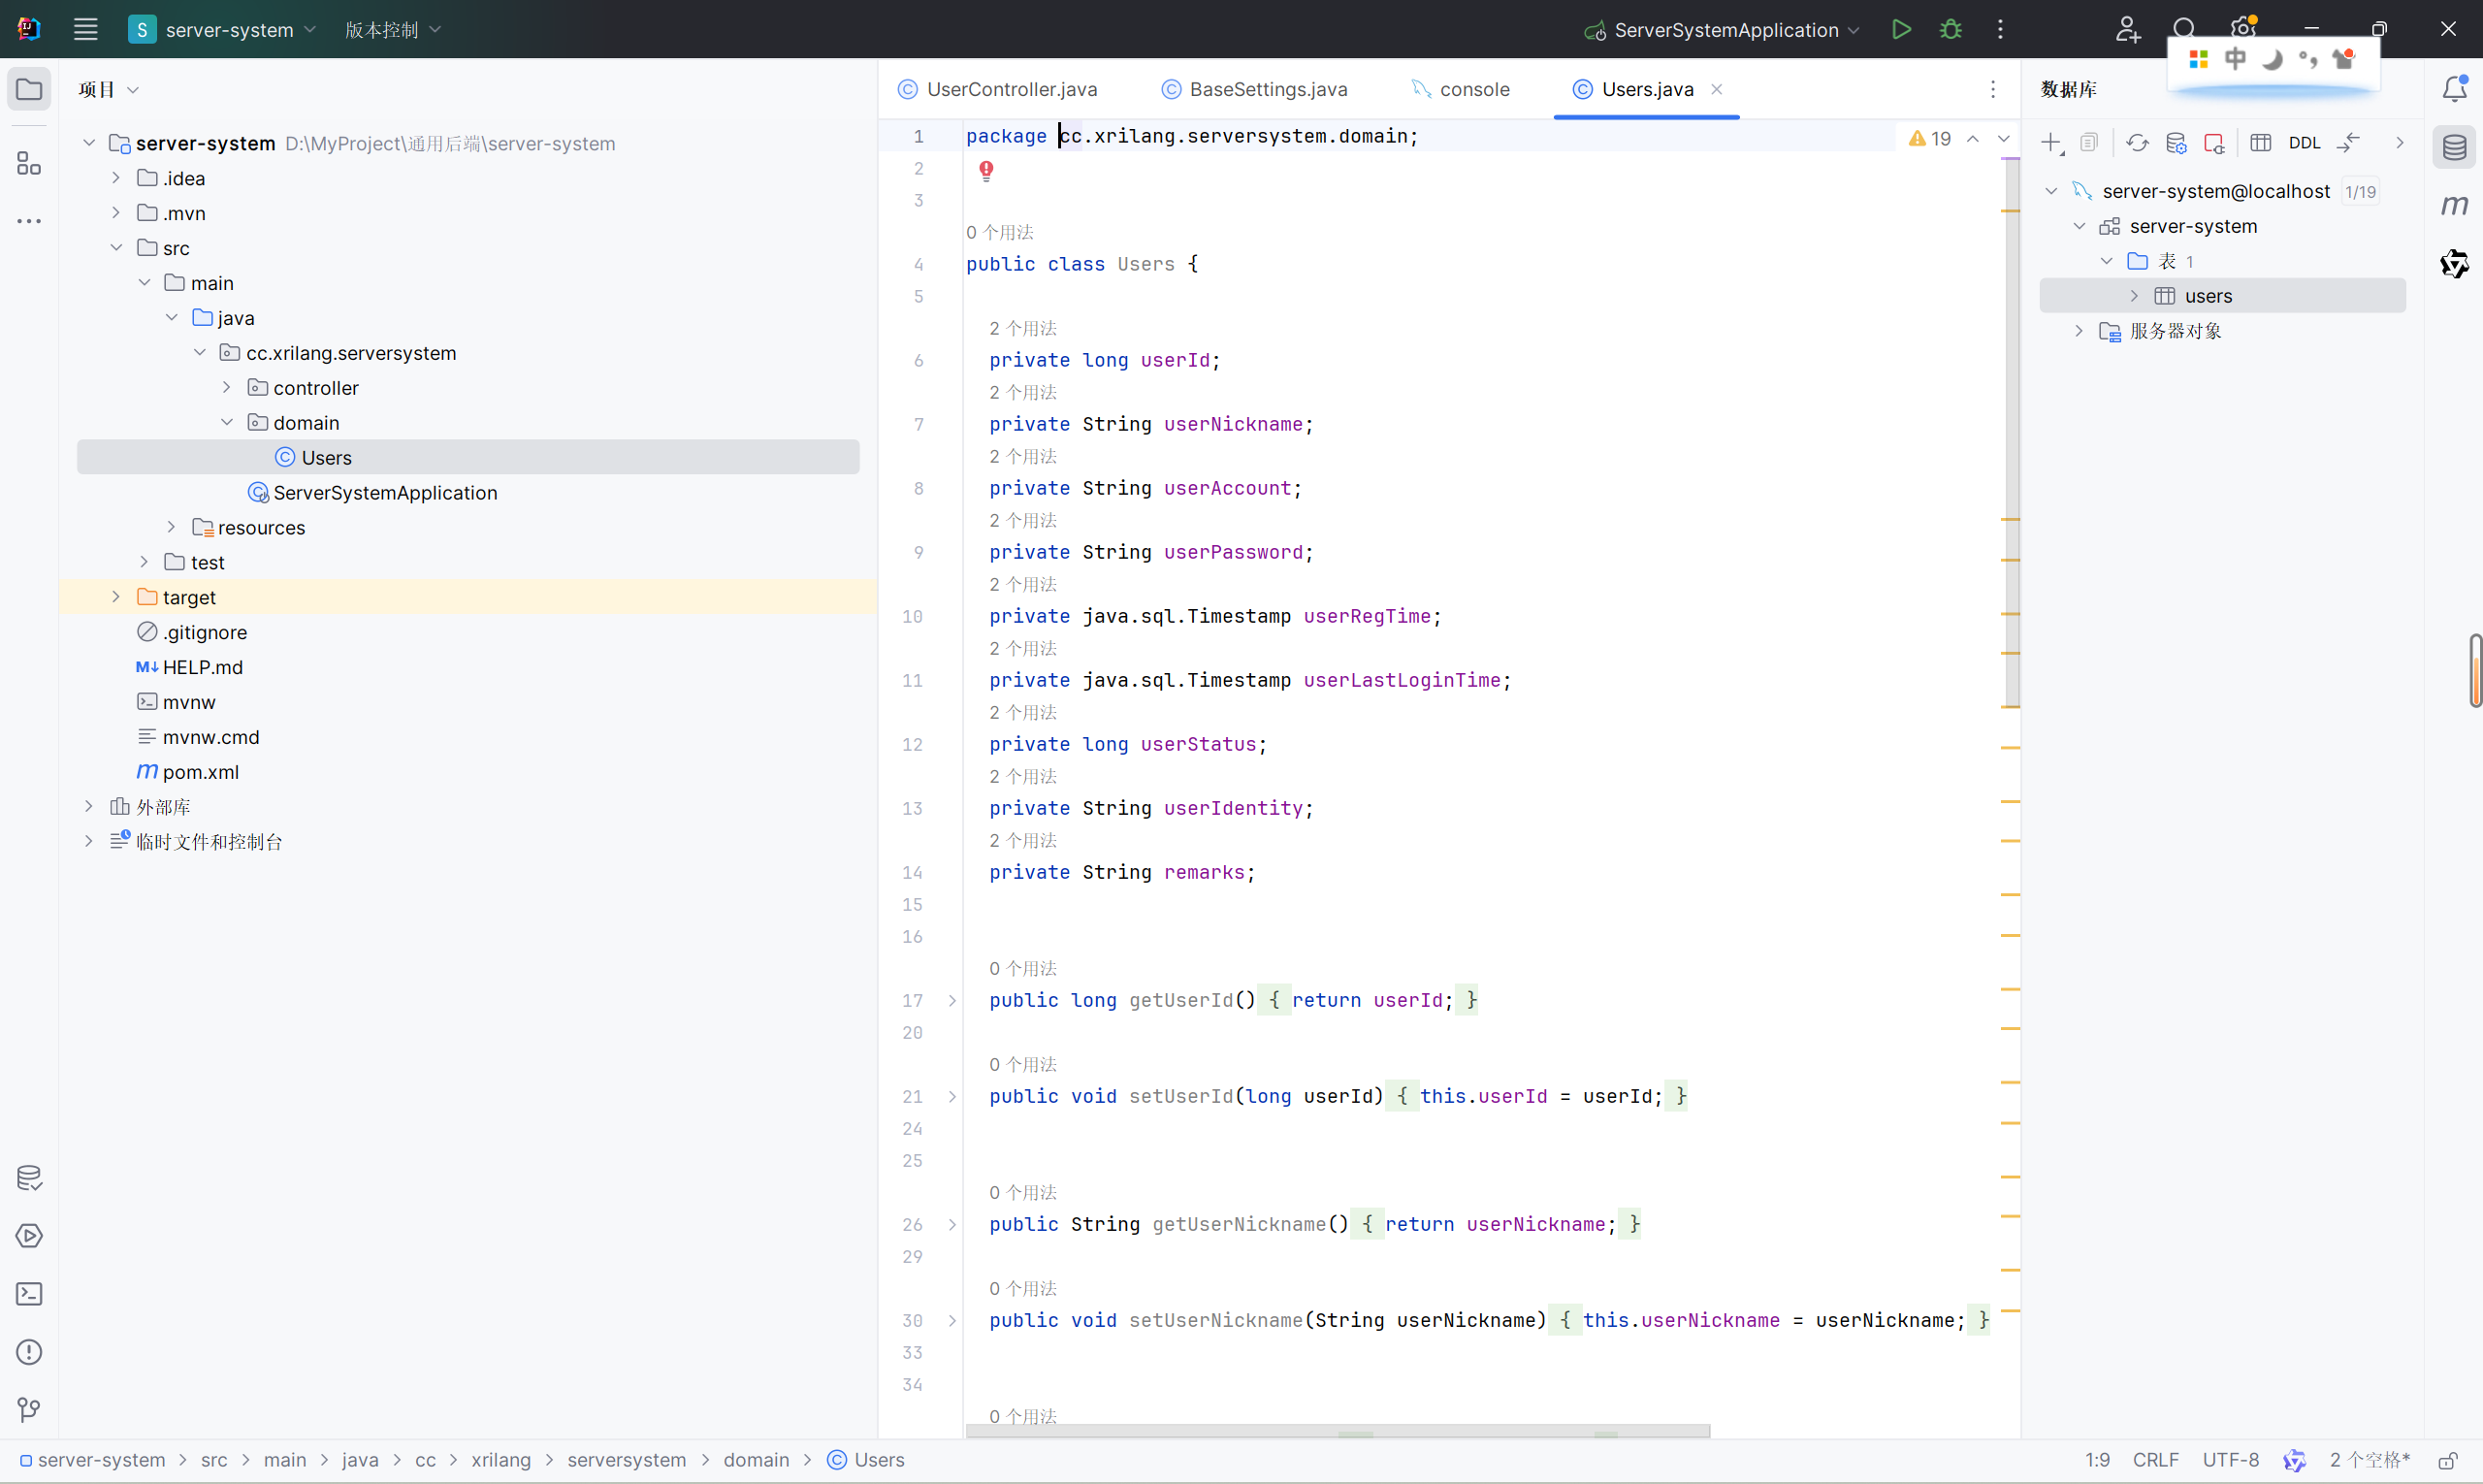Viewport: 2483px width, 1484px height.
Task: Collapse the src folder
Action: tap(116, 248)
